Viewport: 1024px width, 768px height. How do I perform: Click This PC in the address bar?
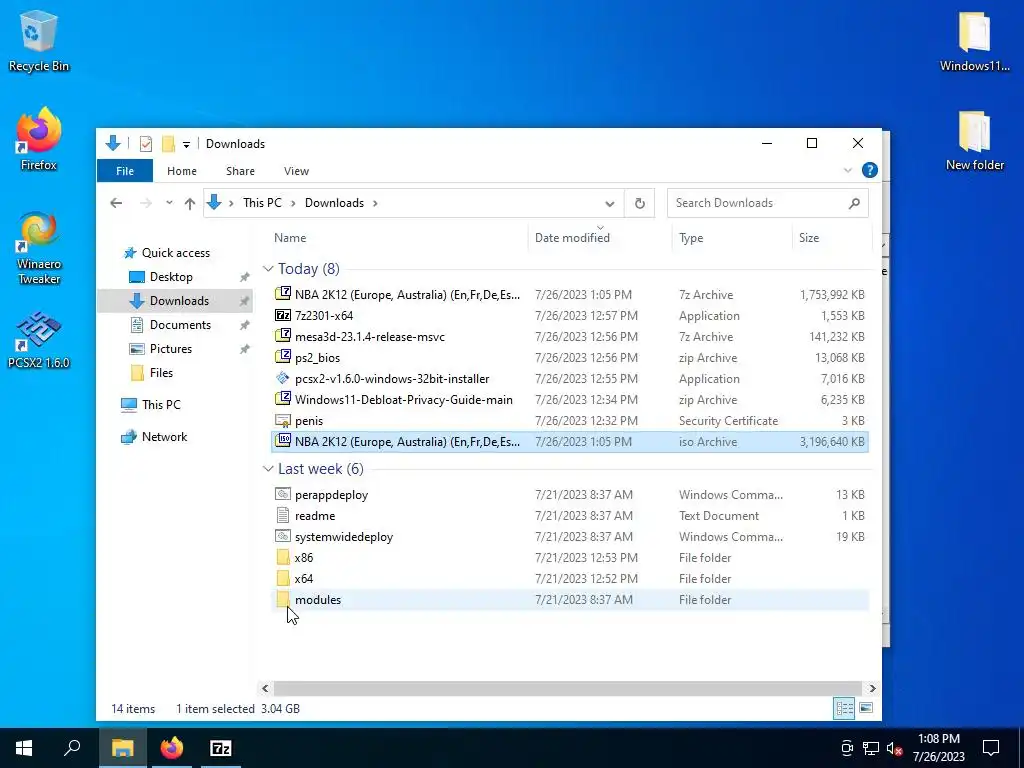262,203
